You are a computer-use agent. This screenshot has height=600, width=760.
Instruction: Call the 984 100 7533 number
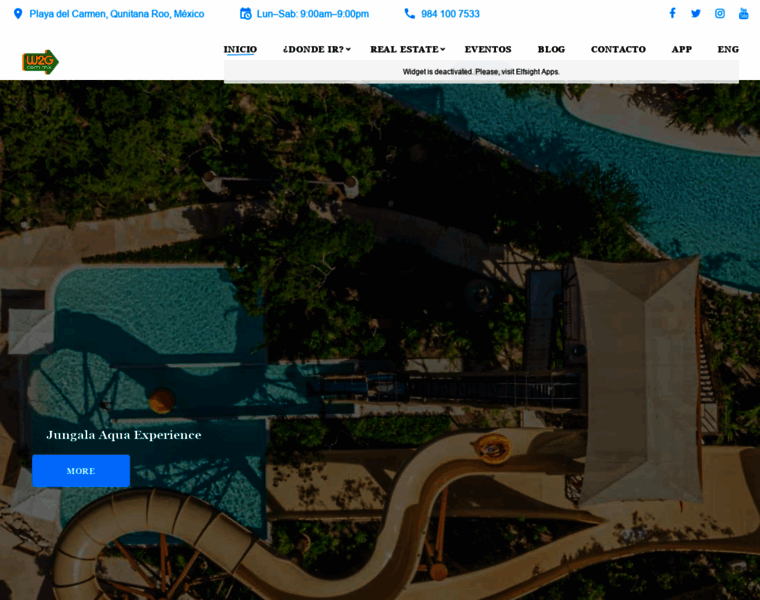tap(450, 14)
